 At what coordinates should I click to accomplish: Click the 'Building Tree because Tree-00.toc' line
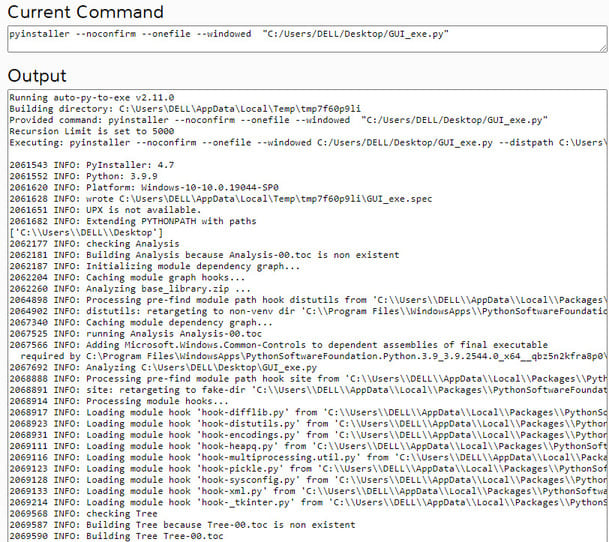tap(182, 526)
